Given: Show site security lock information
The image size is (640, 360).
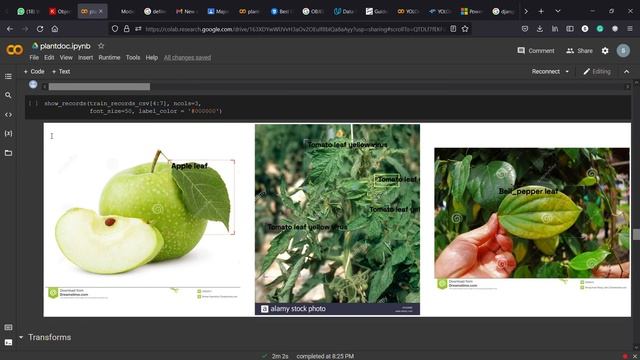Looking at the screenshot, I should click(x=127, y=29).
